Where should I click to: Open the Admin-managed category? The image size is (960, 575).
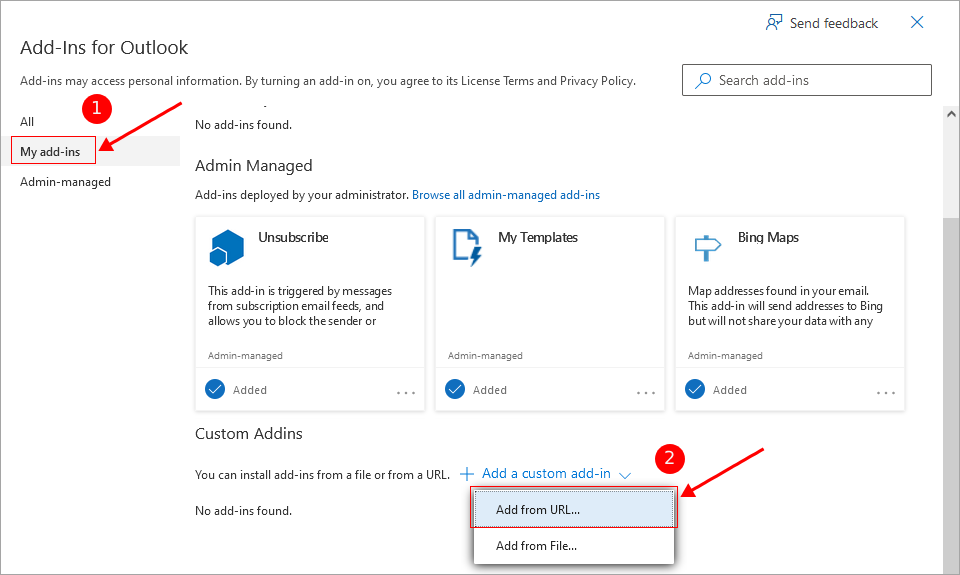(x=65, y=182)
